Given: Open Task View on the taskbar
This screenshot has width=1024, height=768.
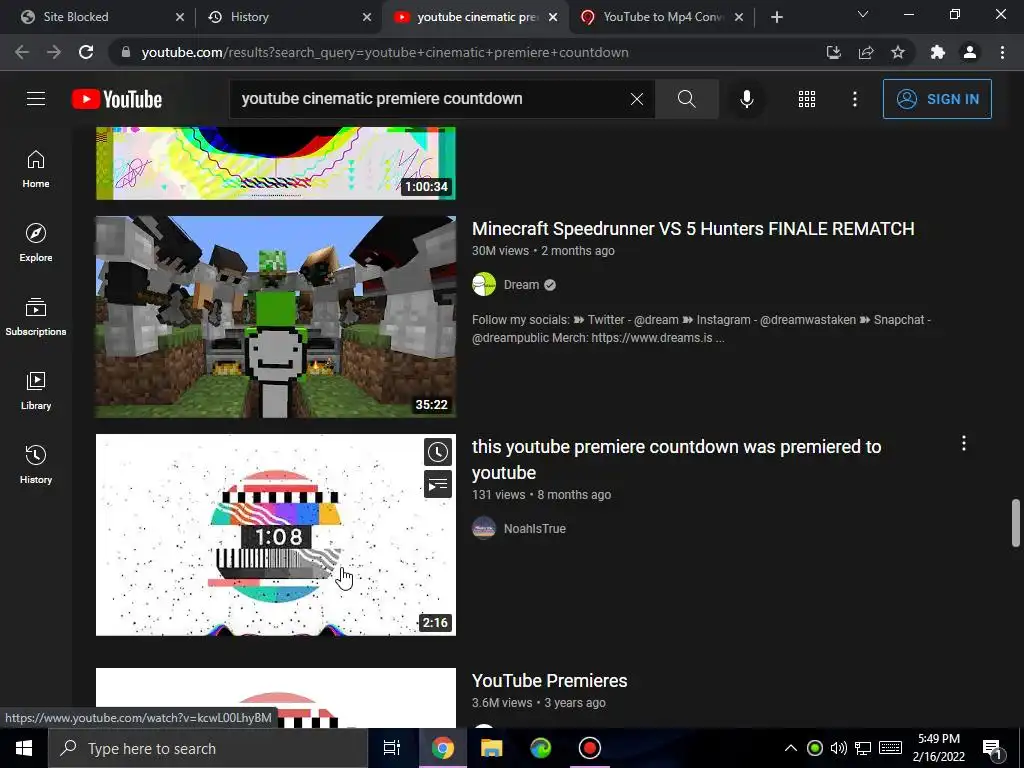Looking at the screenshot, I should point(391,748).
